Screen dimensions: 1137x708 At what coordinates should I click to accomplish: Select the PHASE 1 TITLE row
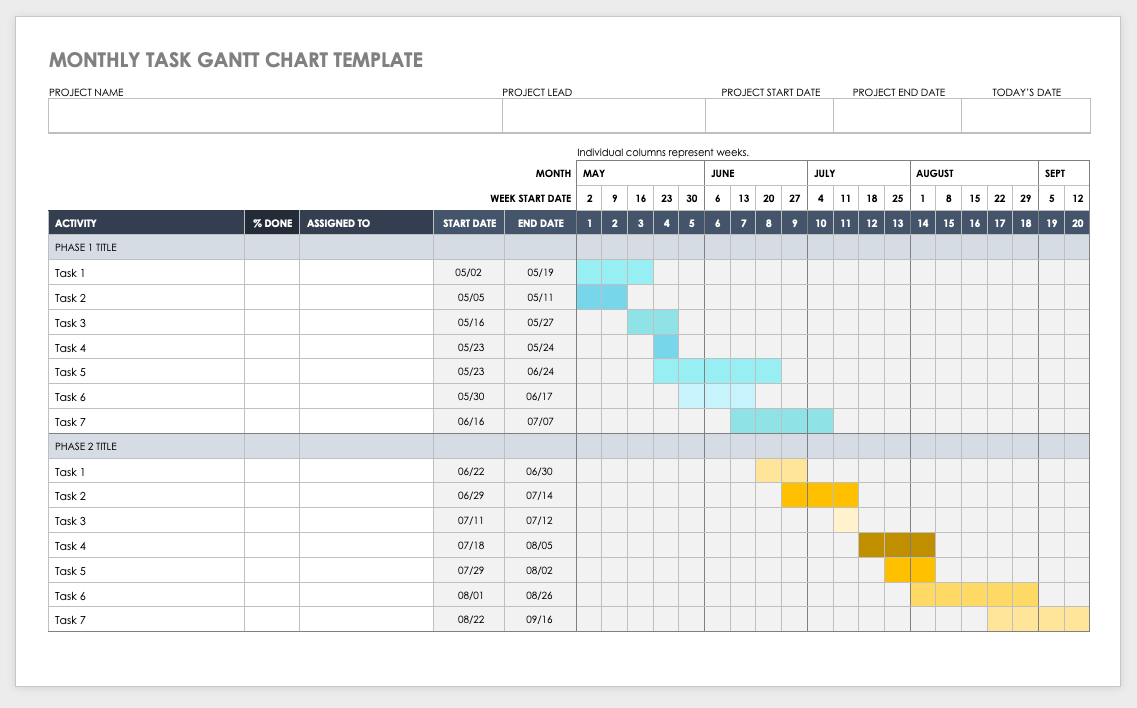point(145,247)
